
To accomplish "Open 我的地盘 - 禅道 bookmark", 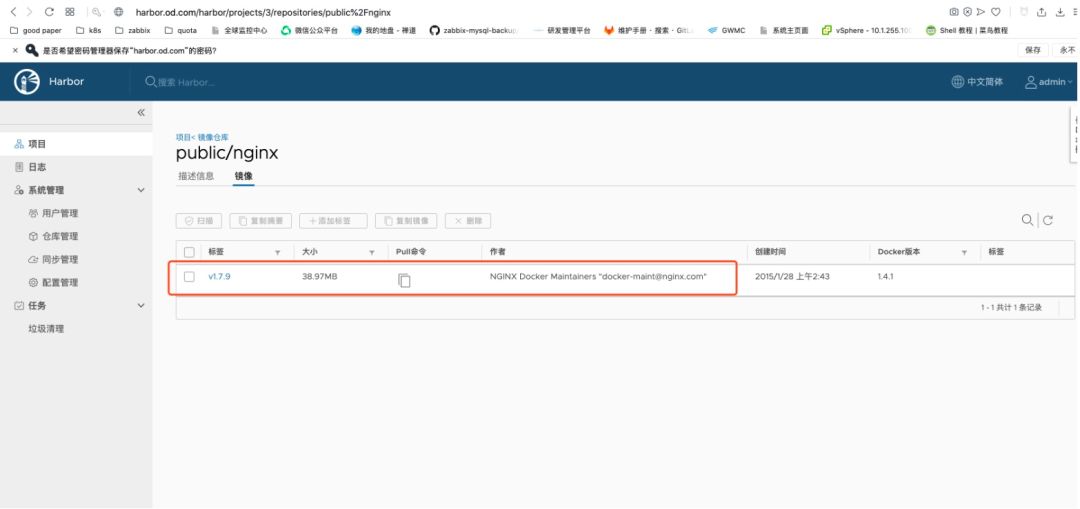I will click(x=384, y=30).
